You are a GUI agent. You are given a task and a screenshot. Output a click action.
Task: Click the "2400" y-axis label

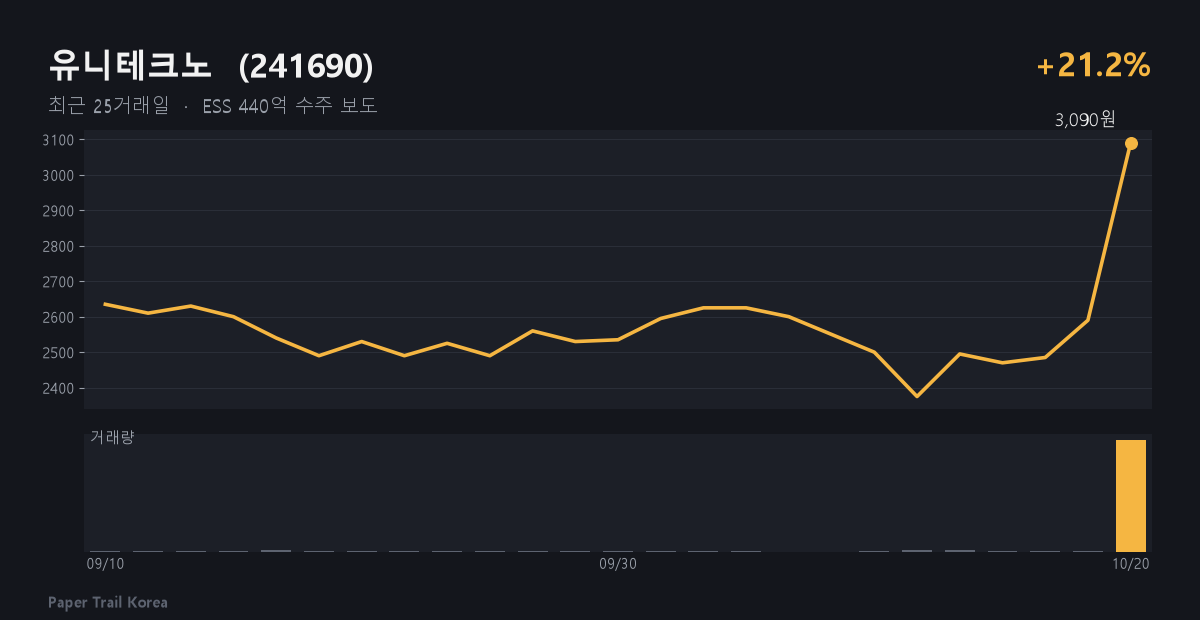pos(58,388)
